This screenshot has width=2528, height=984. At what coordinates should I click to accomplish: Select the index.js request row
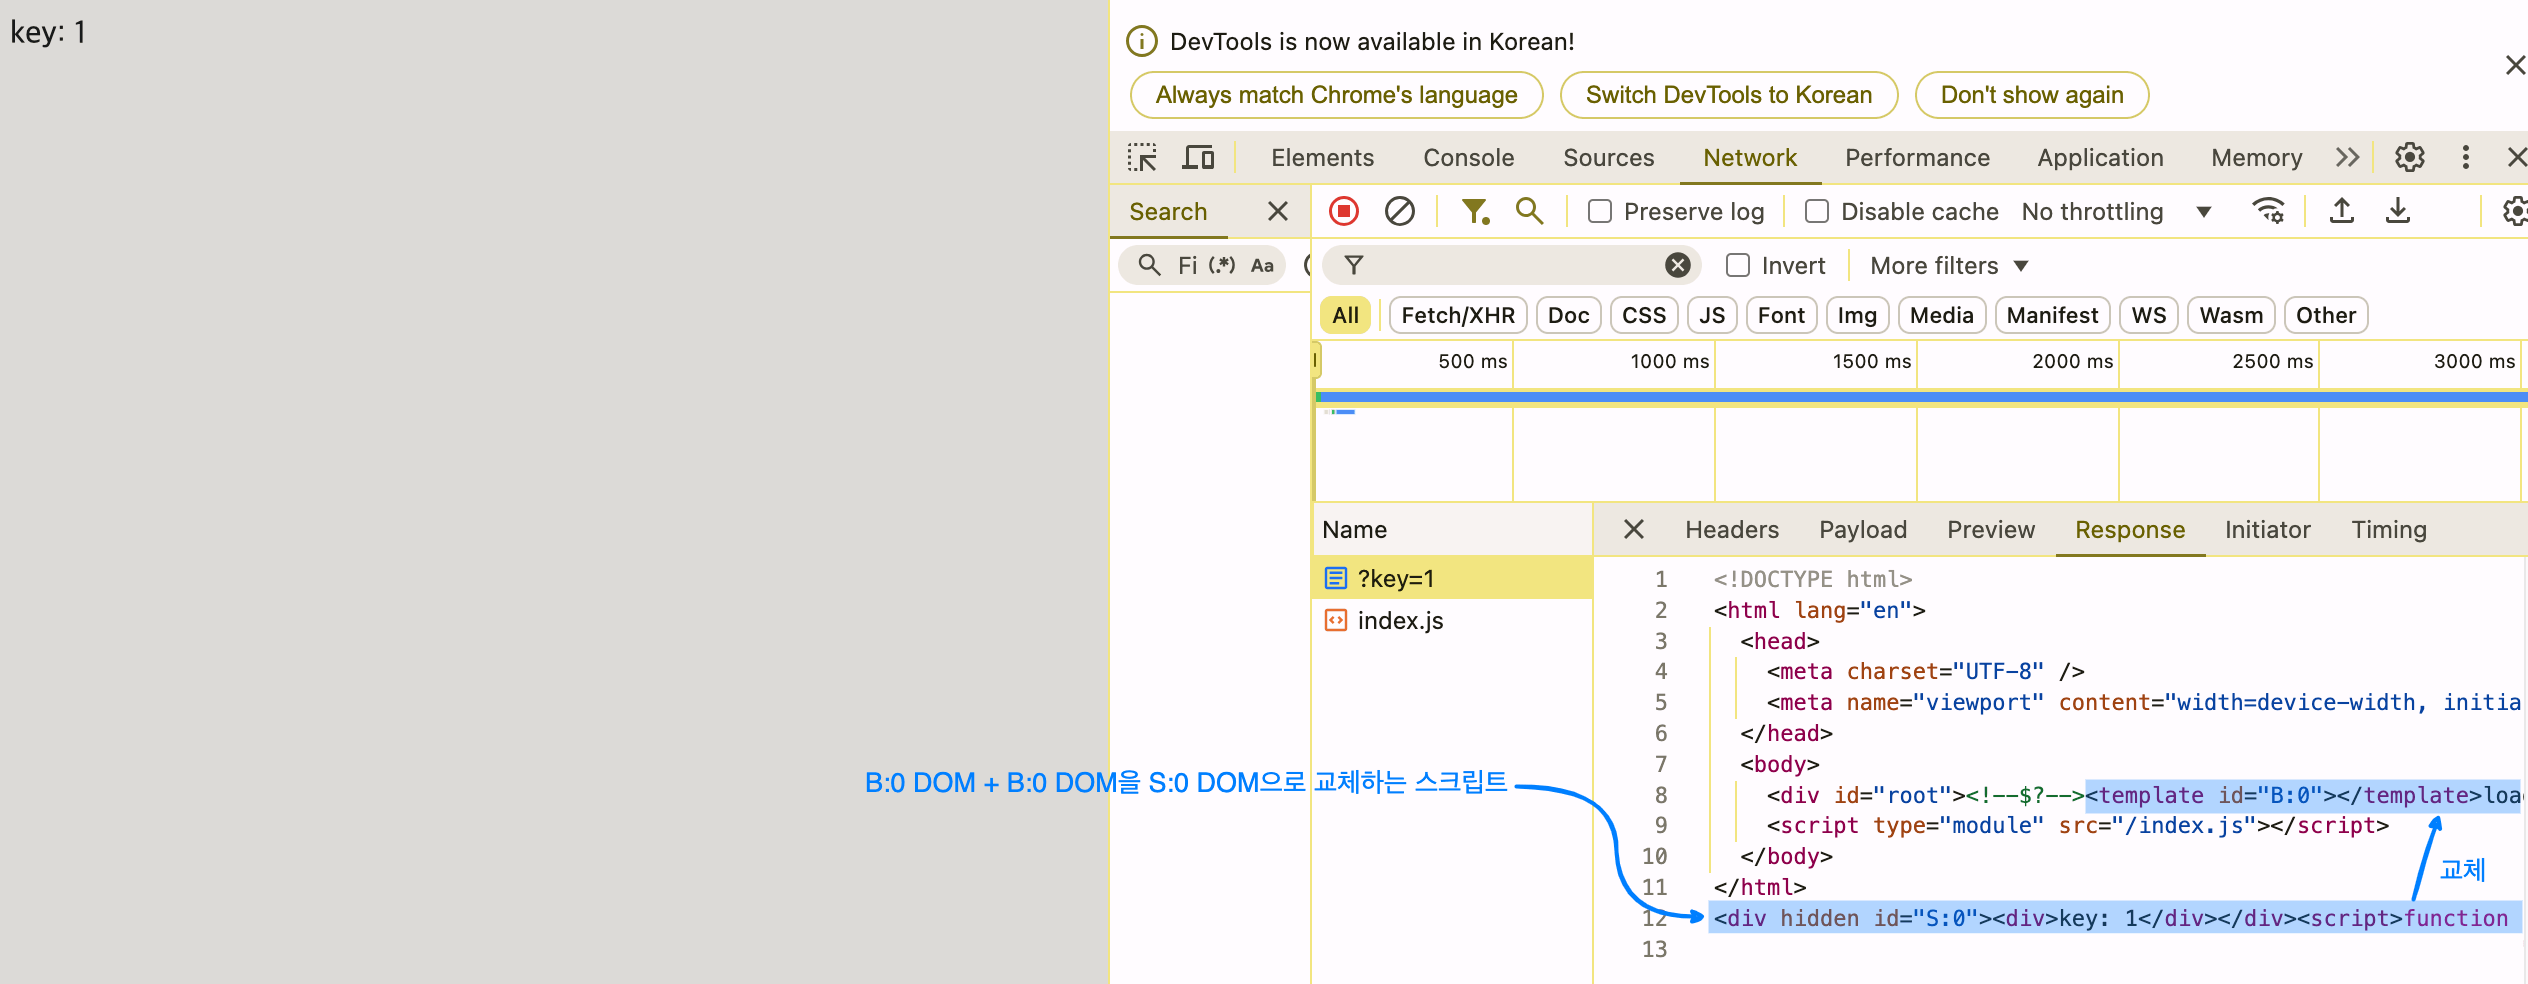click(x=1452, y=620)
